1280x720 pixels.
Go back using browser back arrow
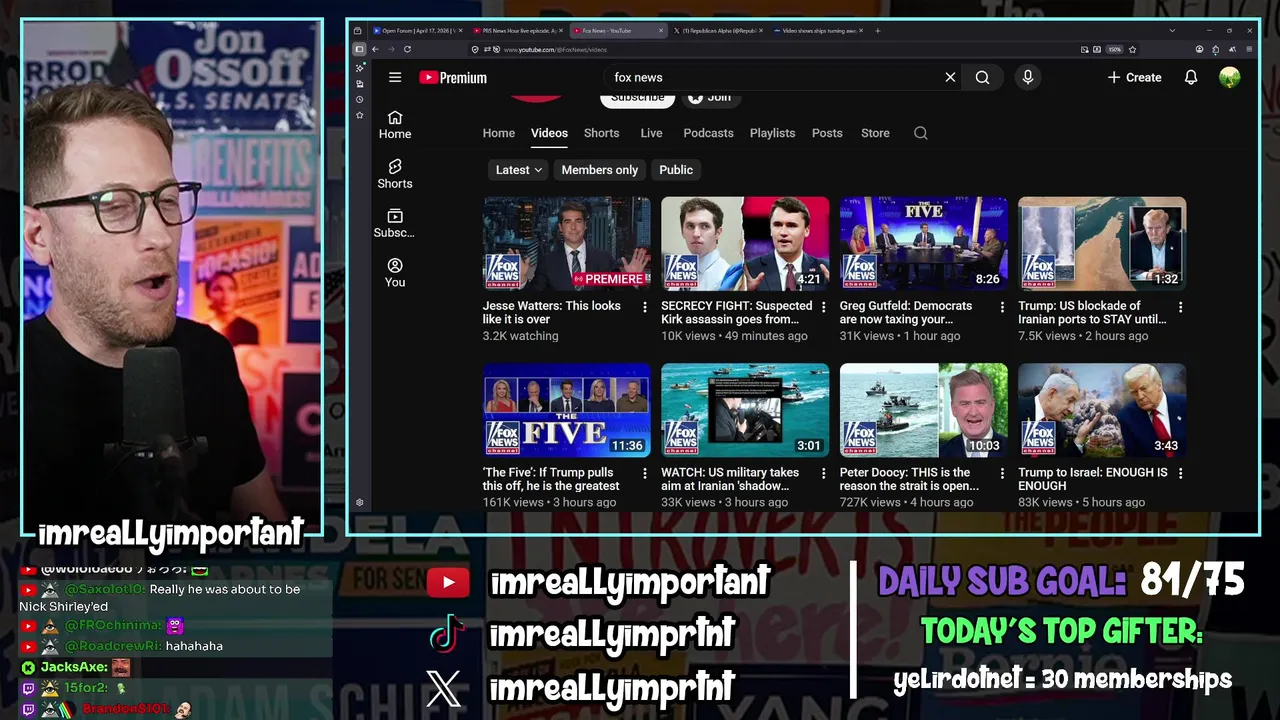[x=375, y=49]
